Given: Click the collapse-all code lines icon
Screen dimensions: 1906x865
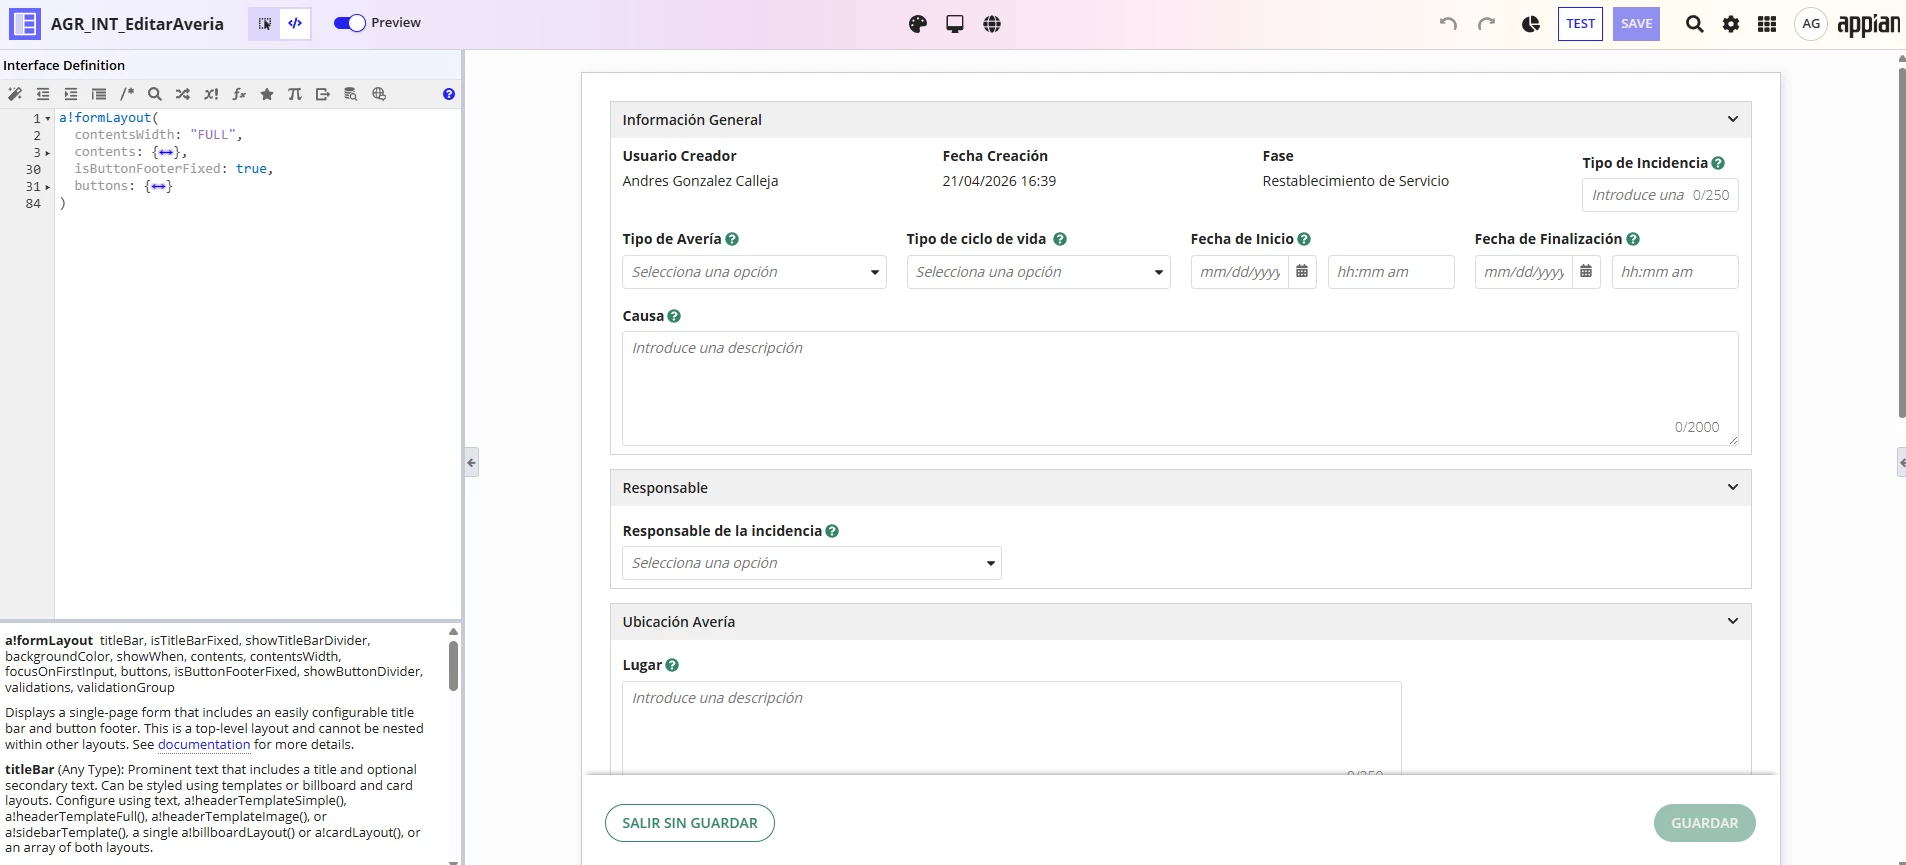Looking at the screenshot, I should click(99, 94).
